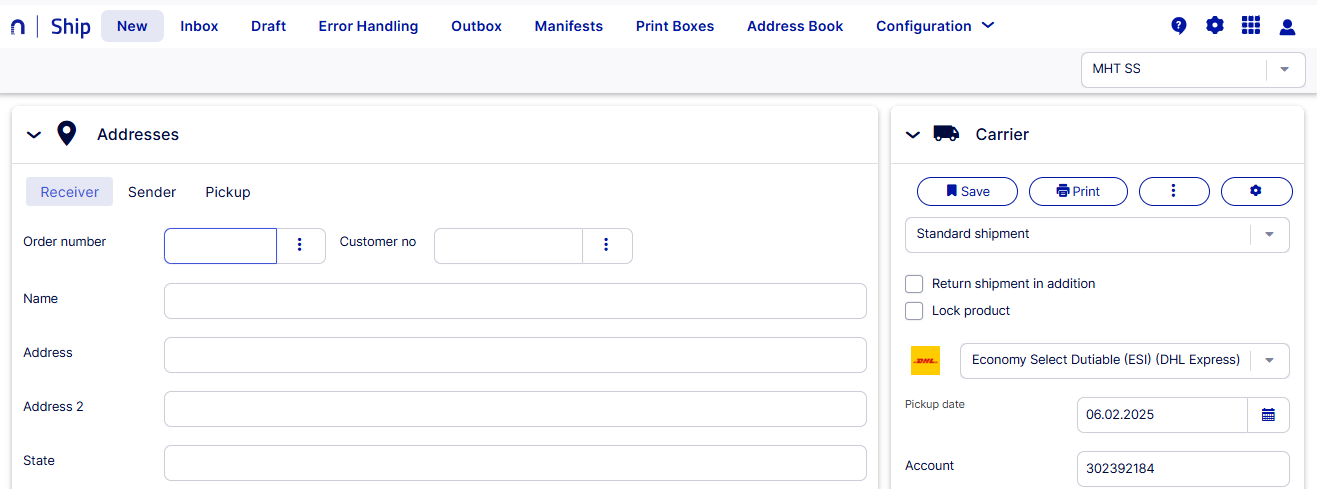
Task: Switch to the Sender tab
Action: coord(152,192)
